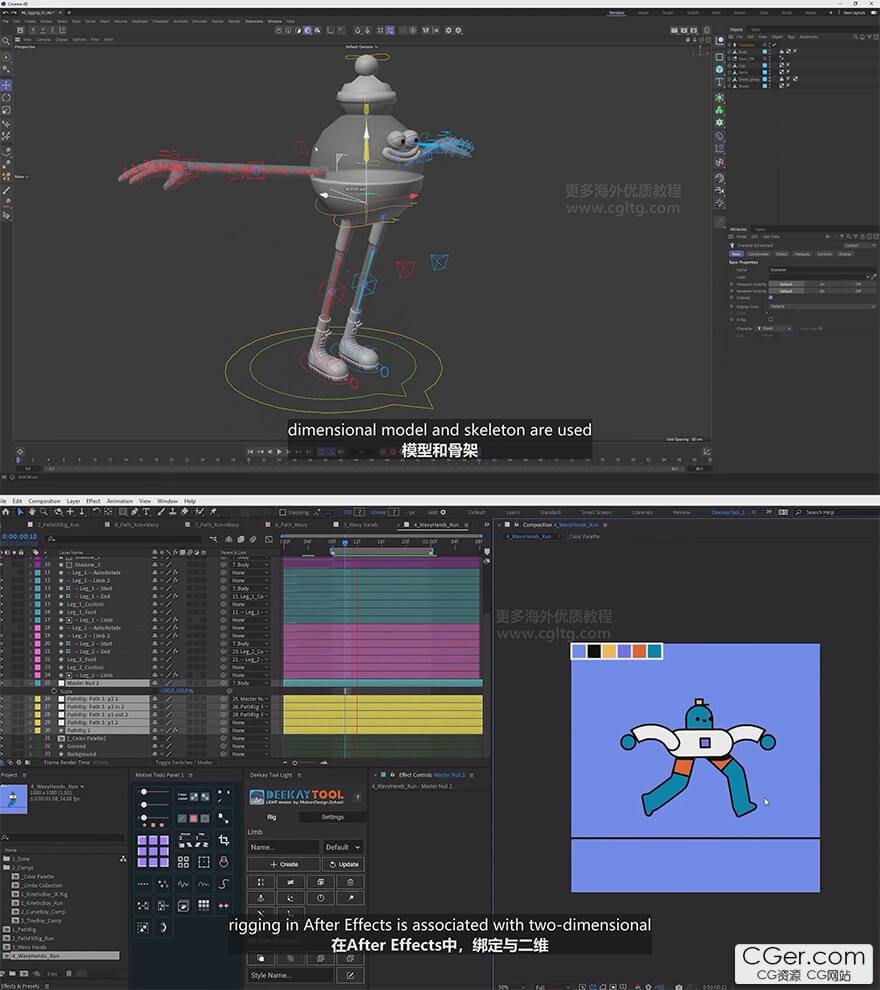Viewport: 880px width, 990px height.
Task: Click the Cinema 4D Move tool icon
Action: click(6, 85)
